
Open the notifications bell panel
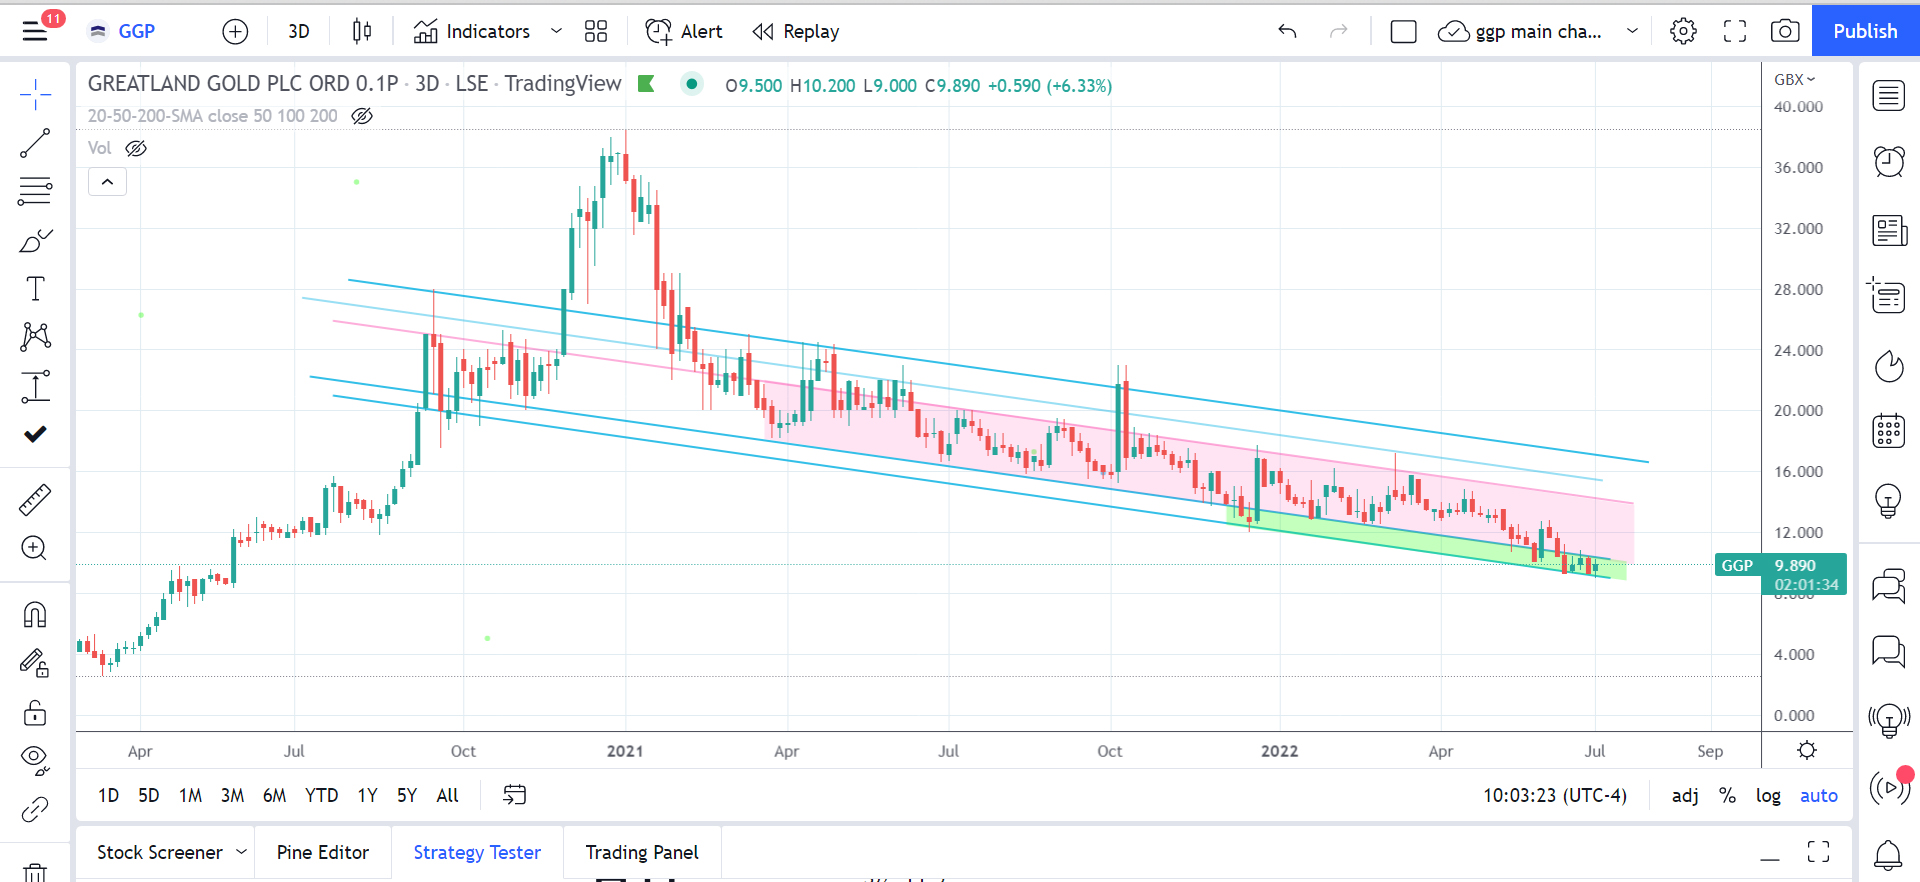pyautogui.click(x=1888, y=855)
